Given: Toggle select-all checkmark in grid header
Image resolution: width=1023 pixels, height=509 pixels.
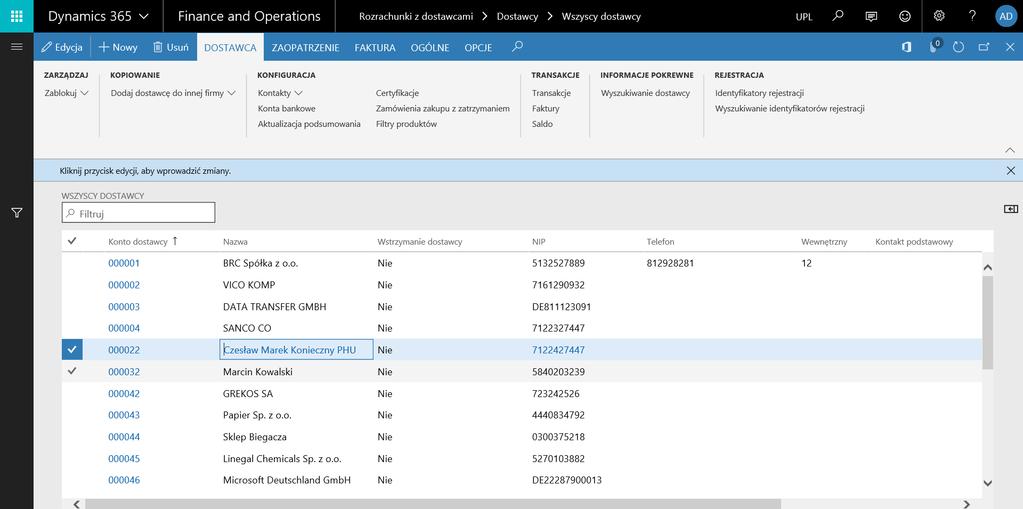Looking at the screenshot, I should click(x=72, y=241).
